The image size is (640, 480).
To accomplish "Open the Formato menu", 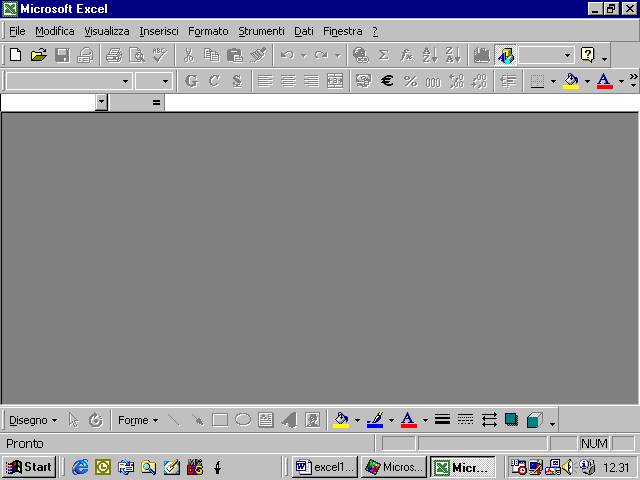I will click(208, 31).
